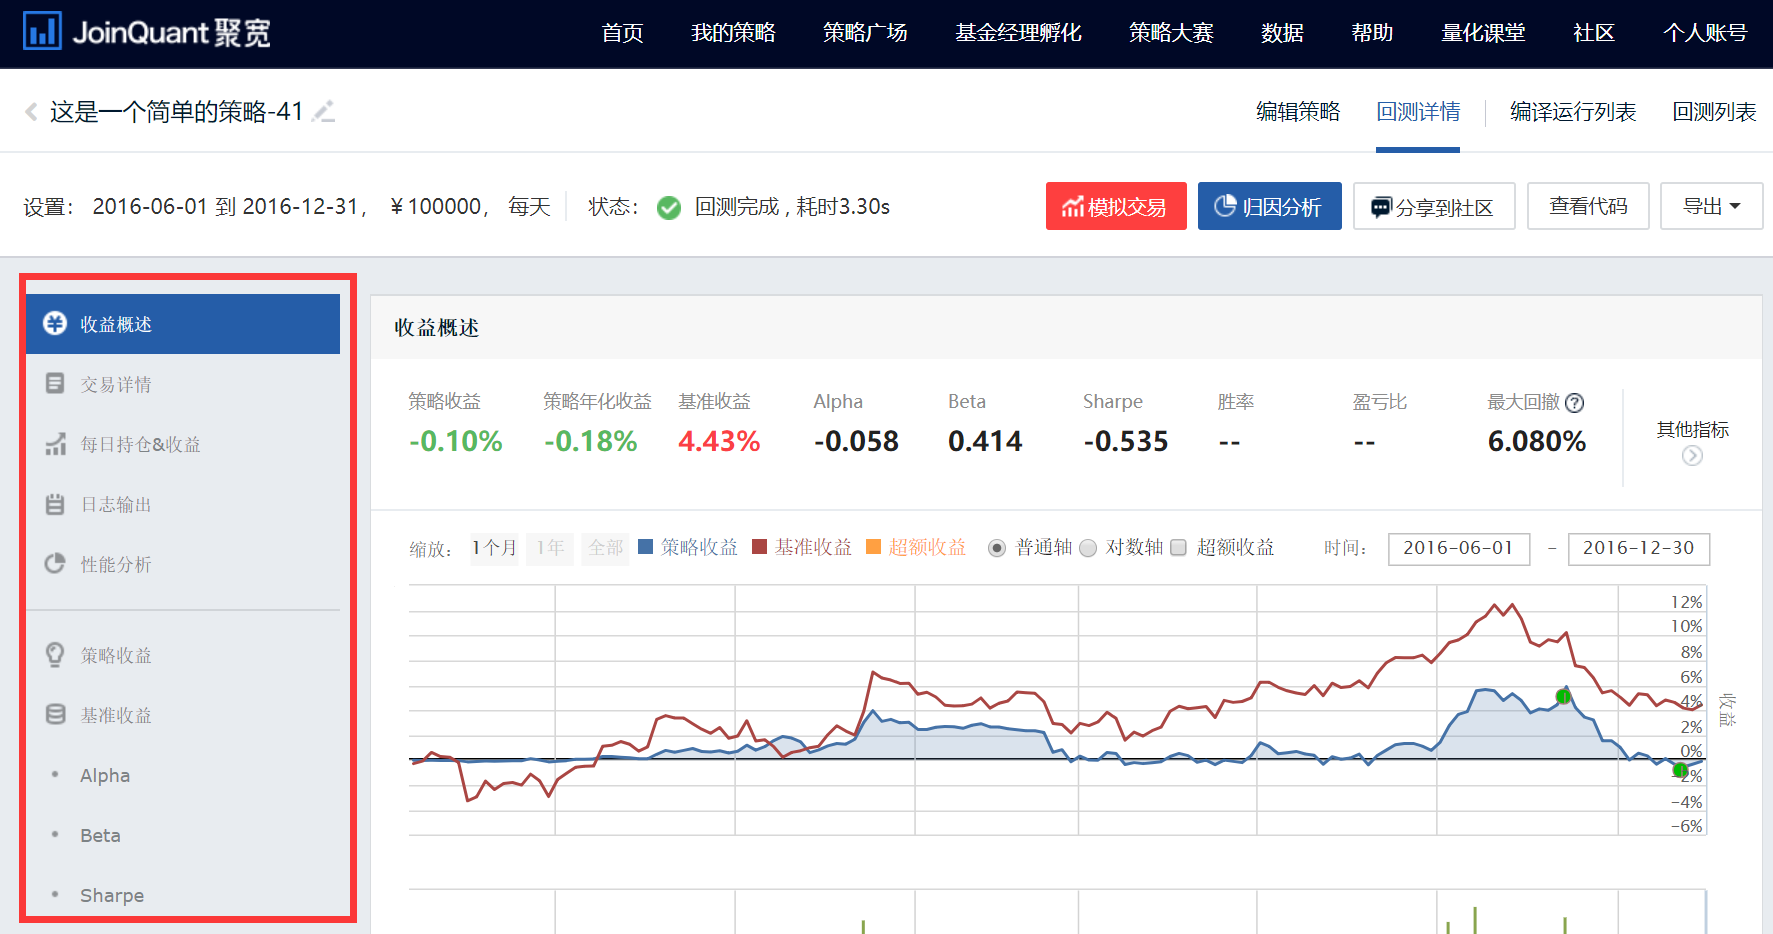Select the 策略收益 sidebar item

tap(115, 654)
